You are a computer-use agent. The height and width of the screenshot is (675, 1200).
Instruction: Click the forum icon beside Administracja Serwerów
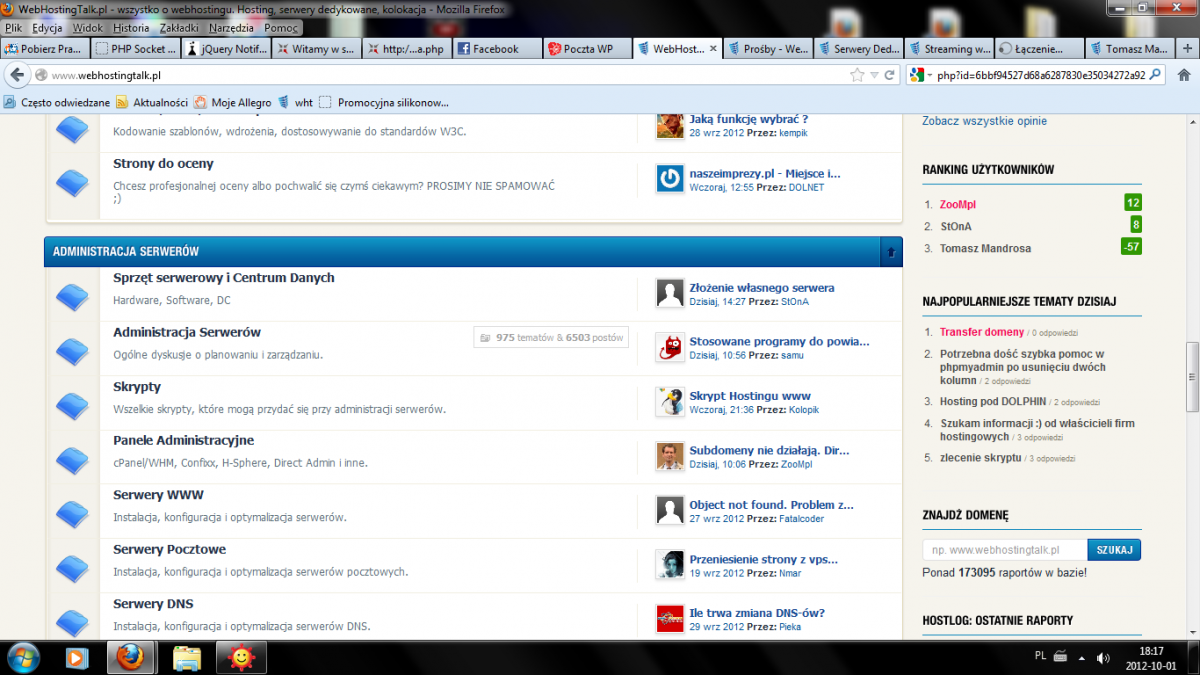pyautogui.click(x=71, y=351)
